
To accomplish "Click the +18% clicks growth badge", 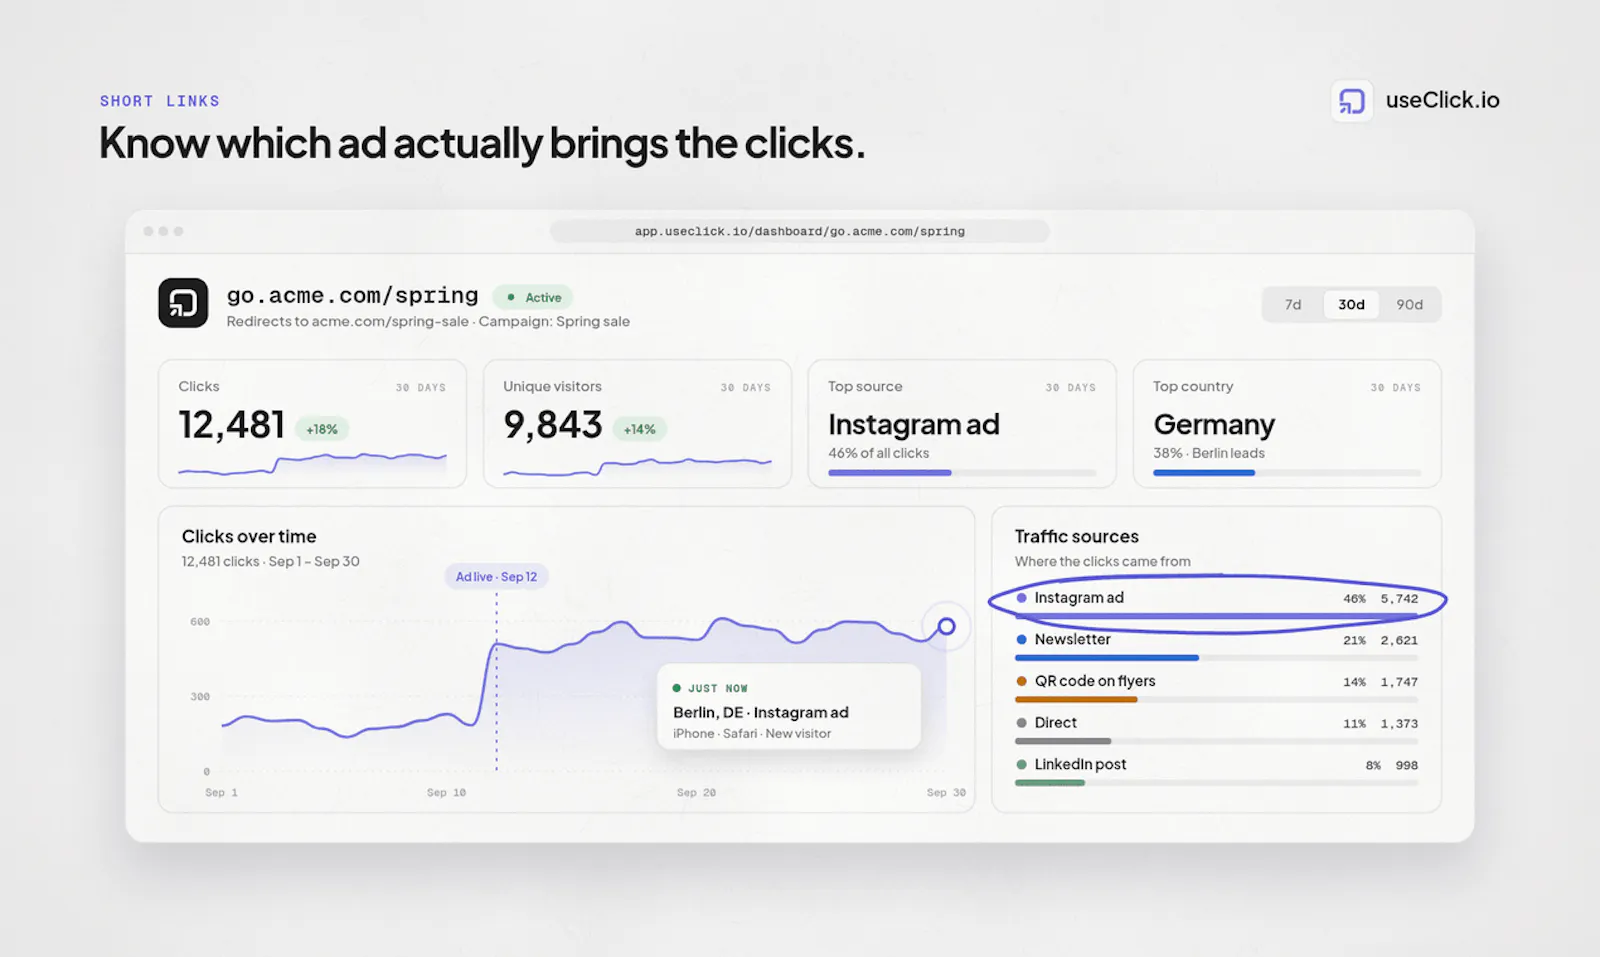I will pos(322,429).
